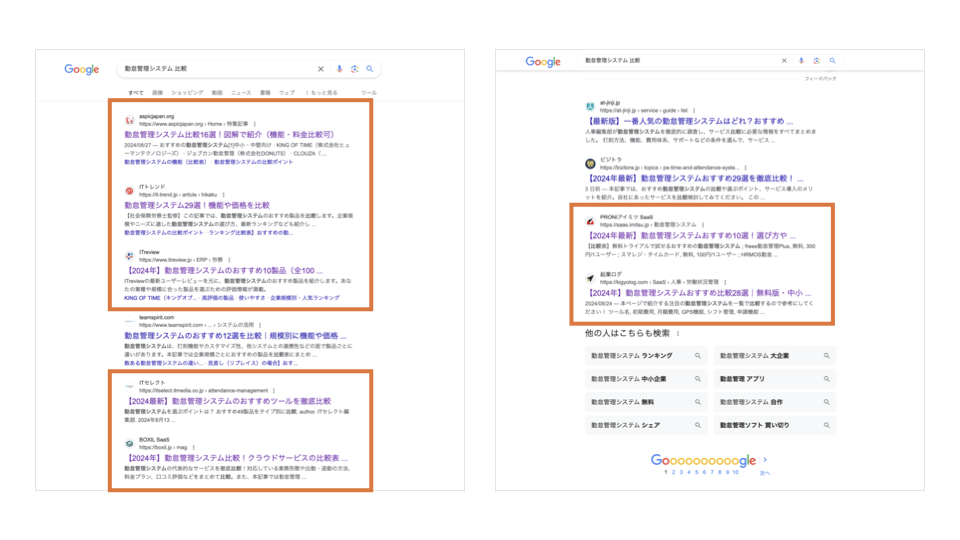Switch to the ニュース search tab

tap(241, 92)
